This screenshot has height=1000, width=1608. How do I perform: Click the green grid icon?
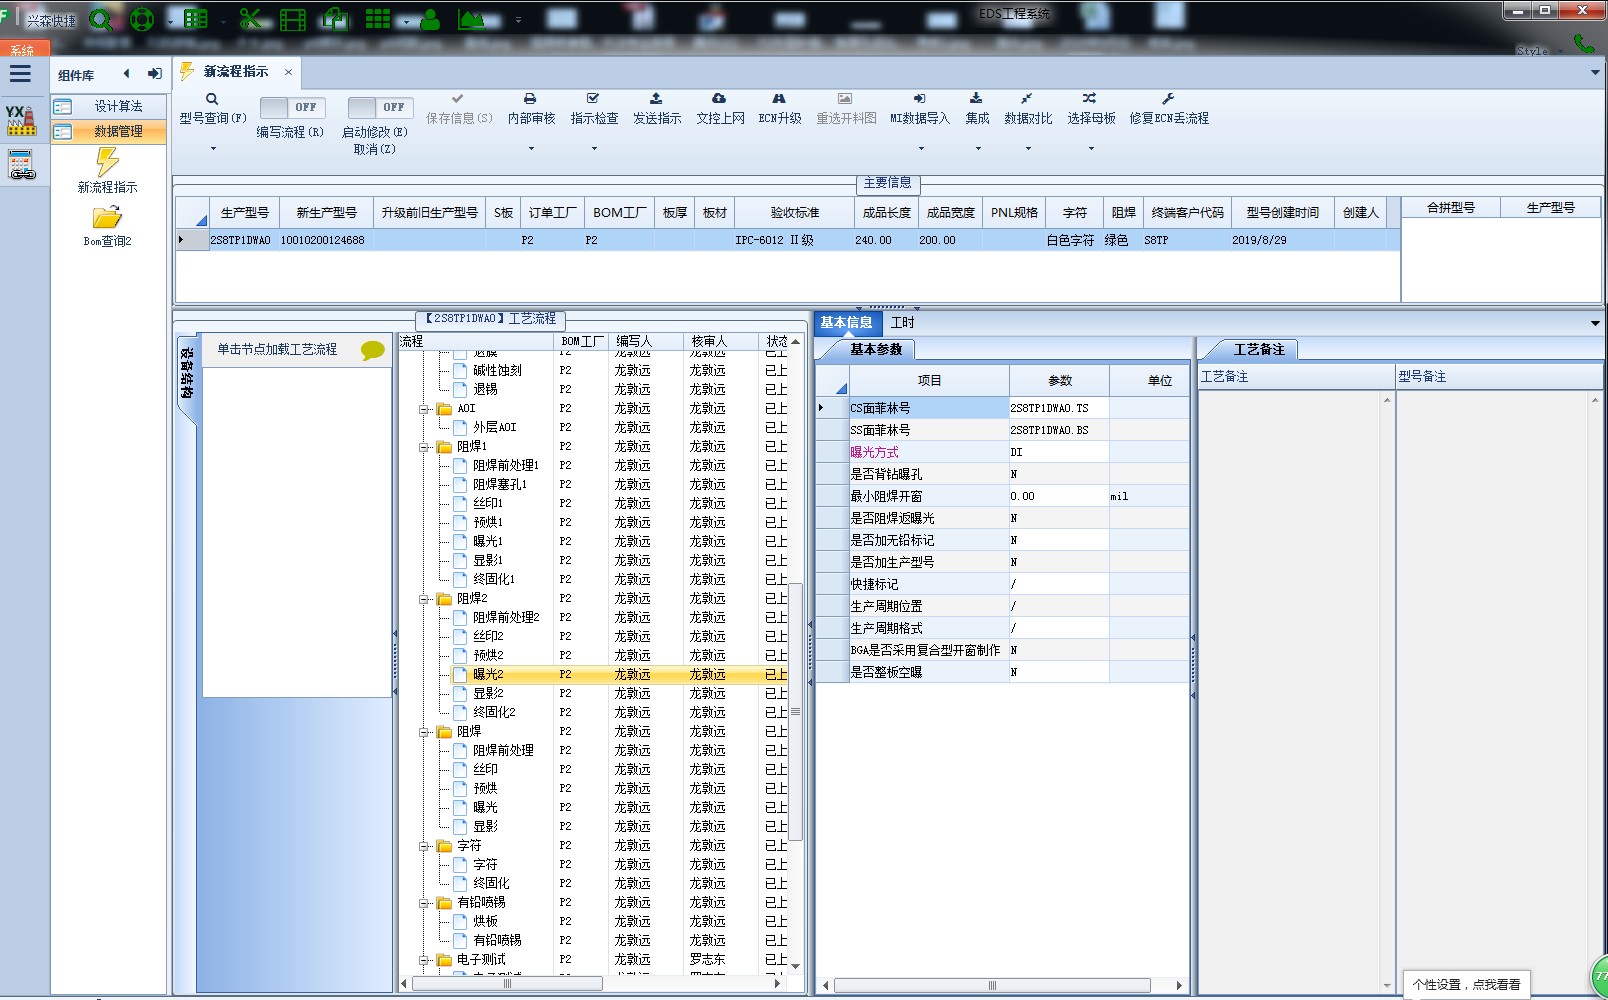coord(378,19)
